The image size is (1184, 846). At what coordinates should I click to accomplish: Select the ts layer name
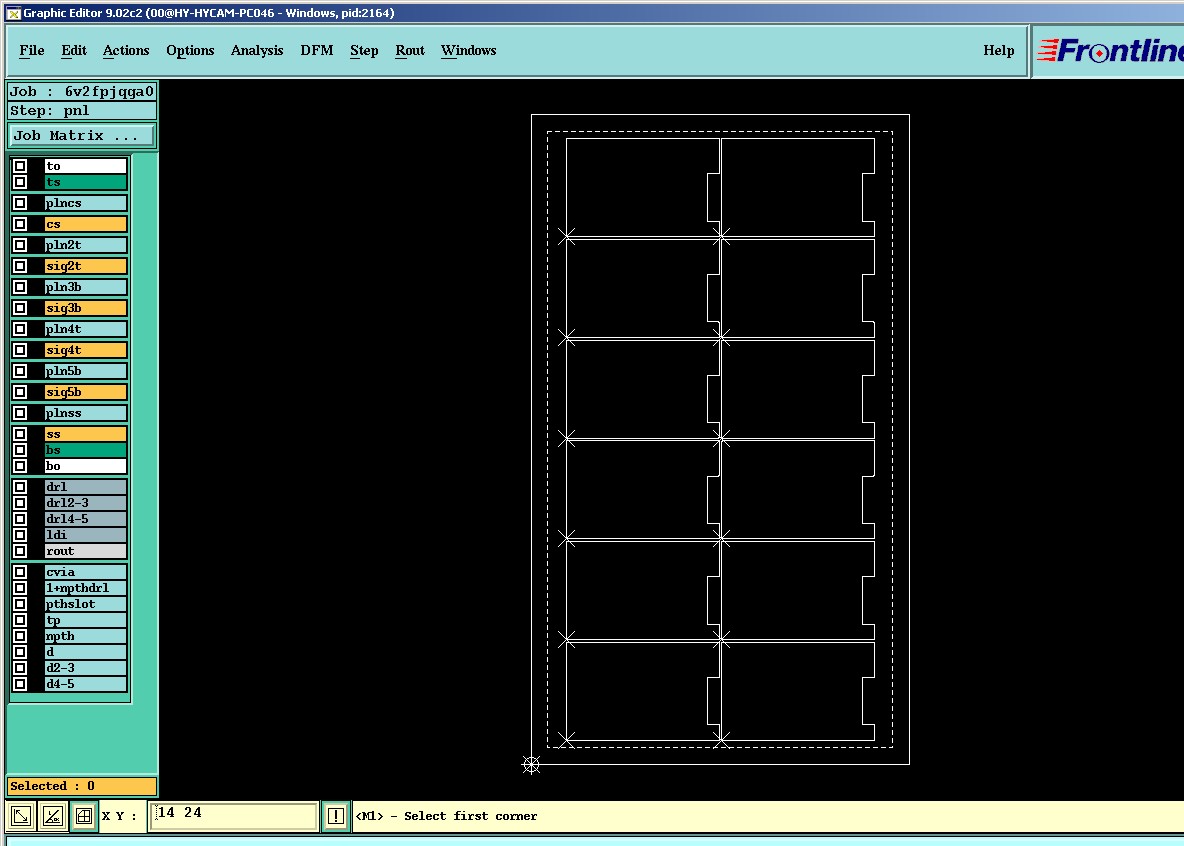tap(85, 182)
